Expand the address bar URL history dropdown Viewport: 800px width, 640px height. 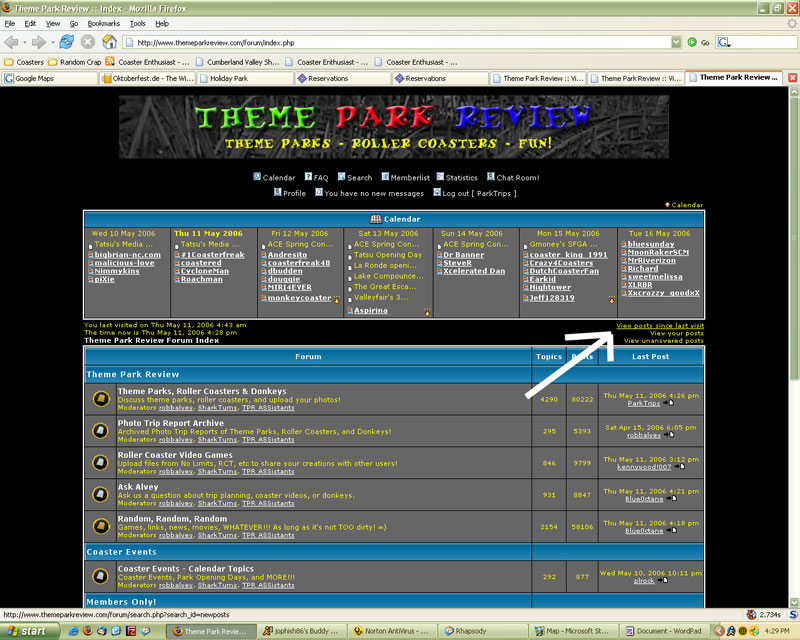(x=676, y=42)
